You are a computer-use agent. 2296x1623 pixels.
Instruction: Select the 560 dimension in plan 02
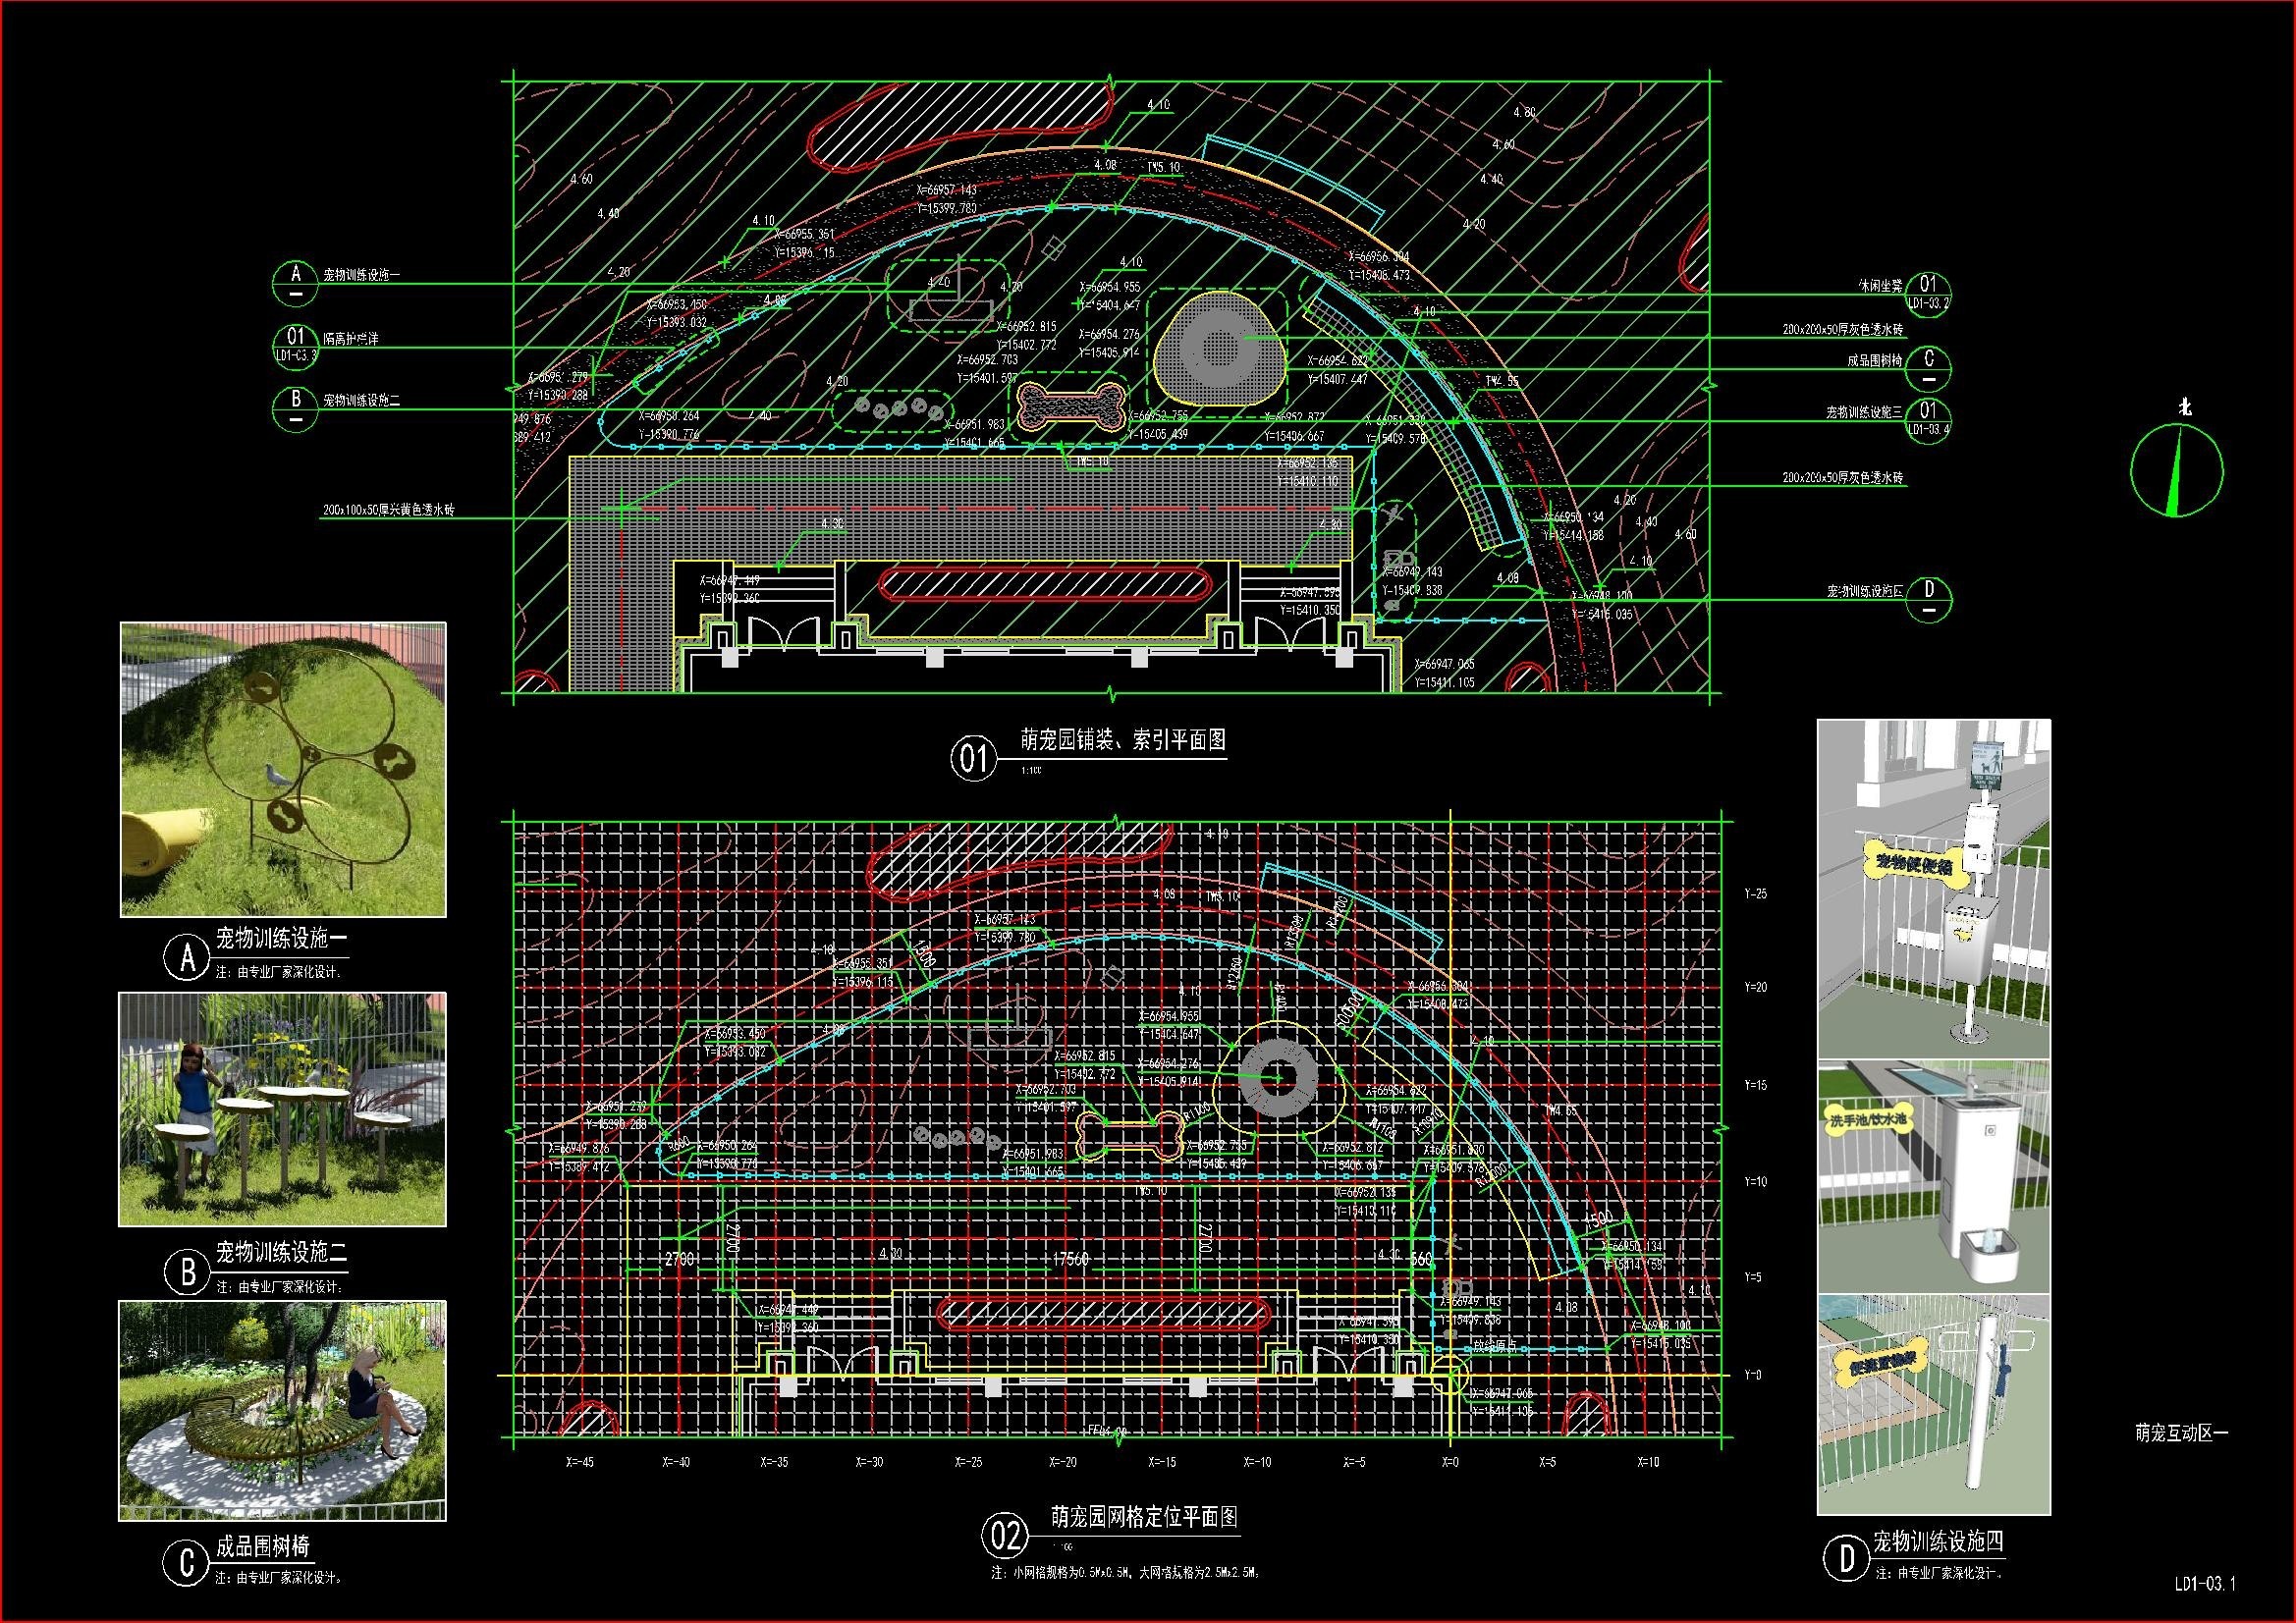[x=1421, y=1261]
